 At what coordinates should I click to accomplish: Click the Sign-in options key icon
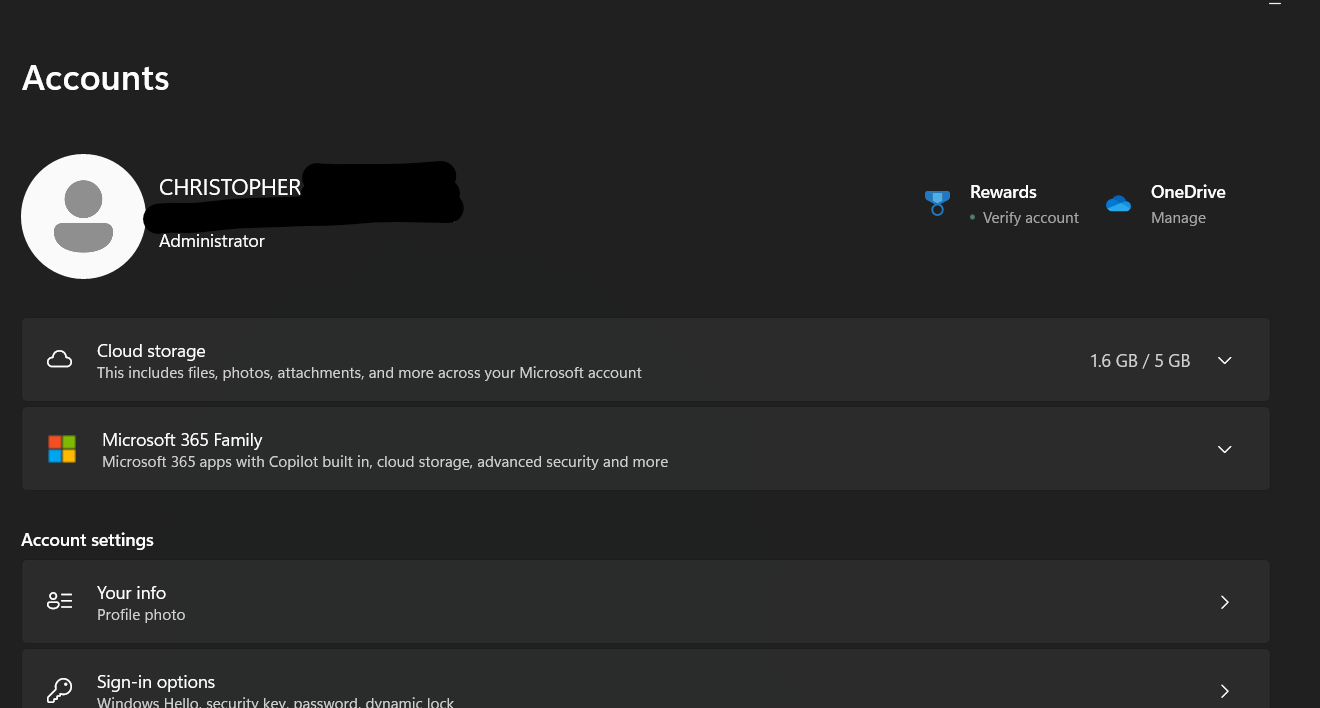click(x=60, y=690)
